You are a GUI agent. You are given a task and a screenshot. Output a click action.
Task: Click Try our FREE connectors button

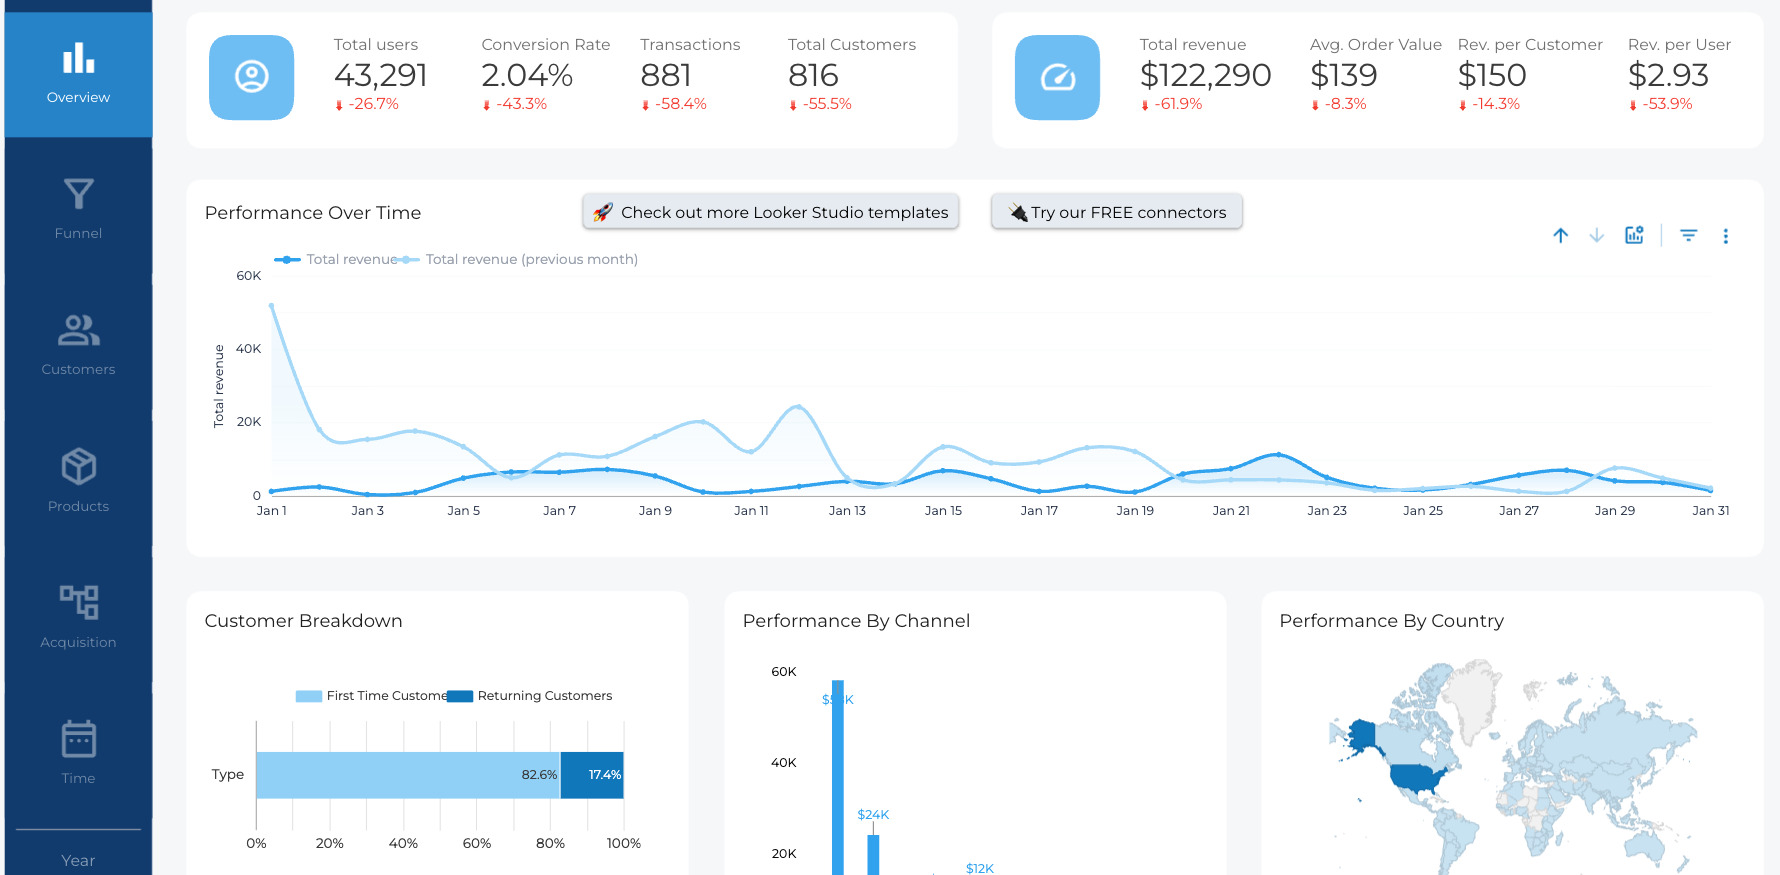coord(1116,212)
